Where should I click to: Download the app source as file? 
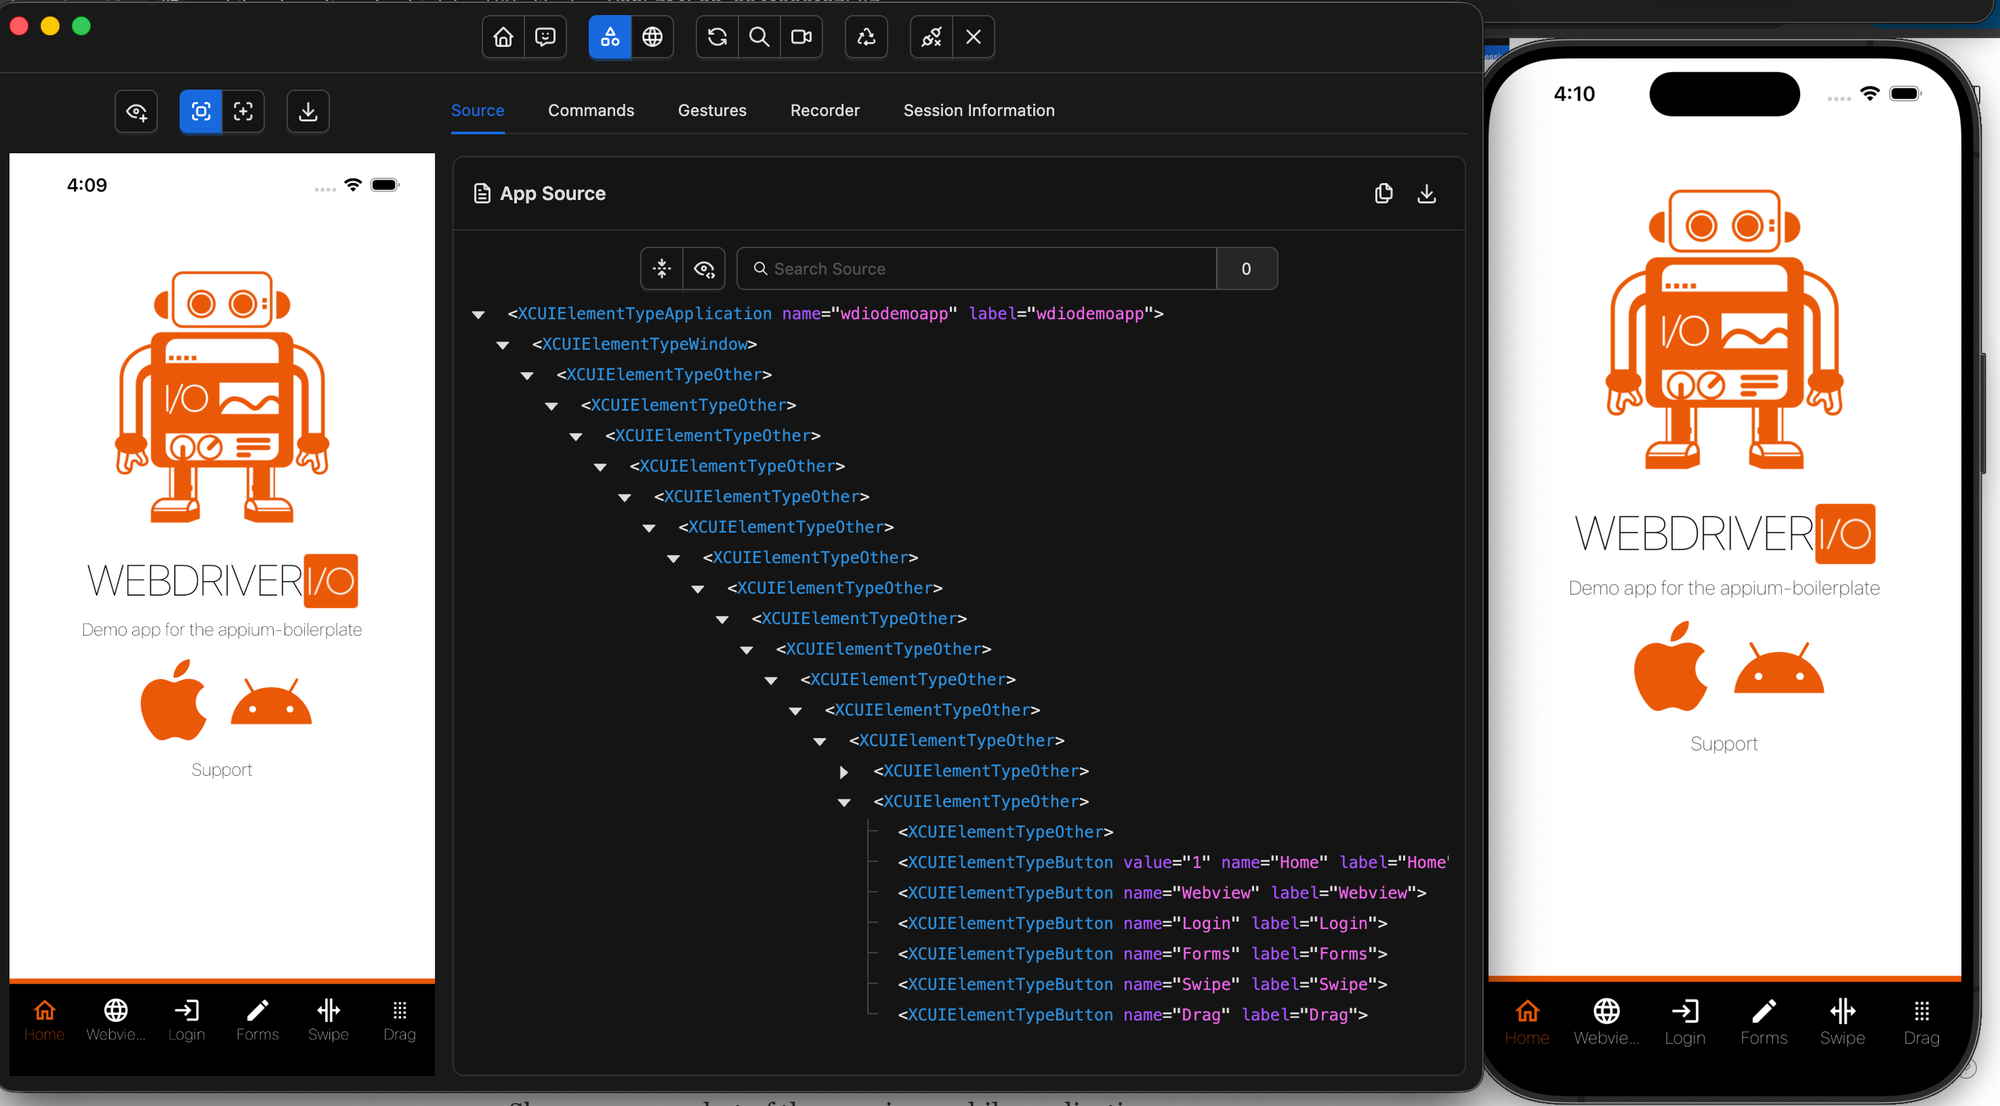point(1427,193)
